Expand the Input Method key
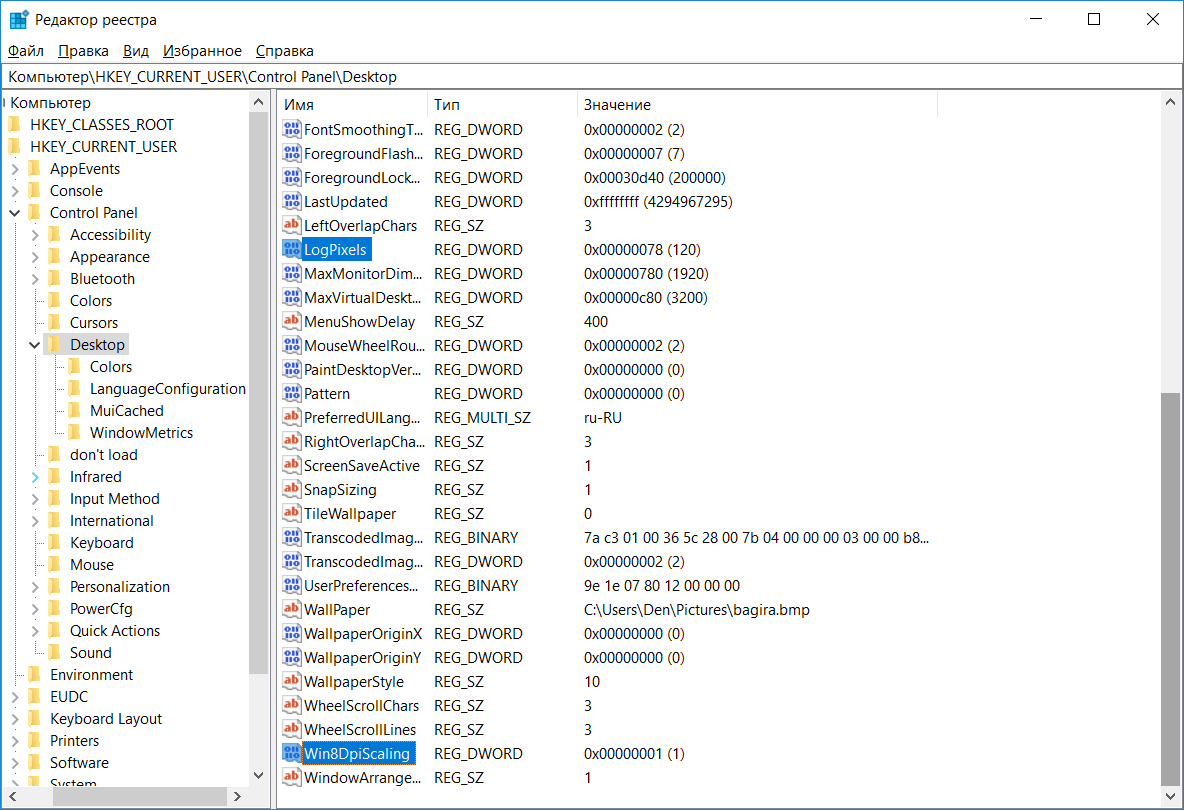The height and width of the screenshot is (810, 1184). (x=35, y=498)
